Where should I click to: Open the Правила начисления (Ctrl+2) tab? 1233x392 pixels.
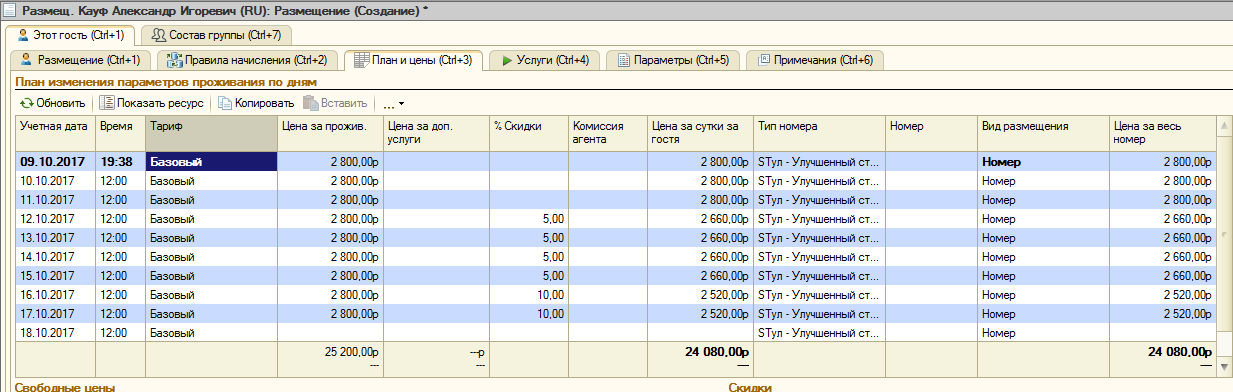coord(248,61)
